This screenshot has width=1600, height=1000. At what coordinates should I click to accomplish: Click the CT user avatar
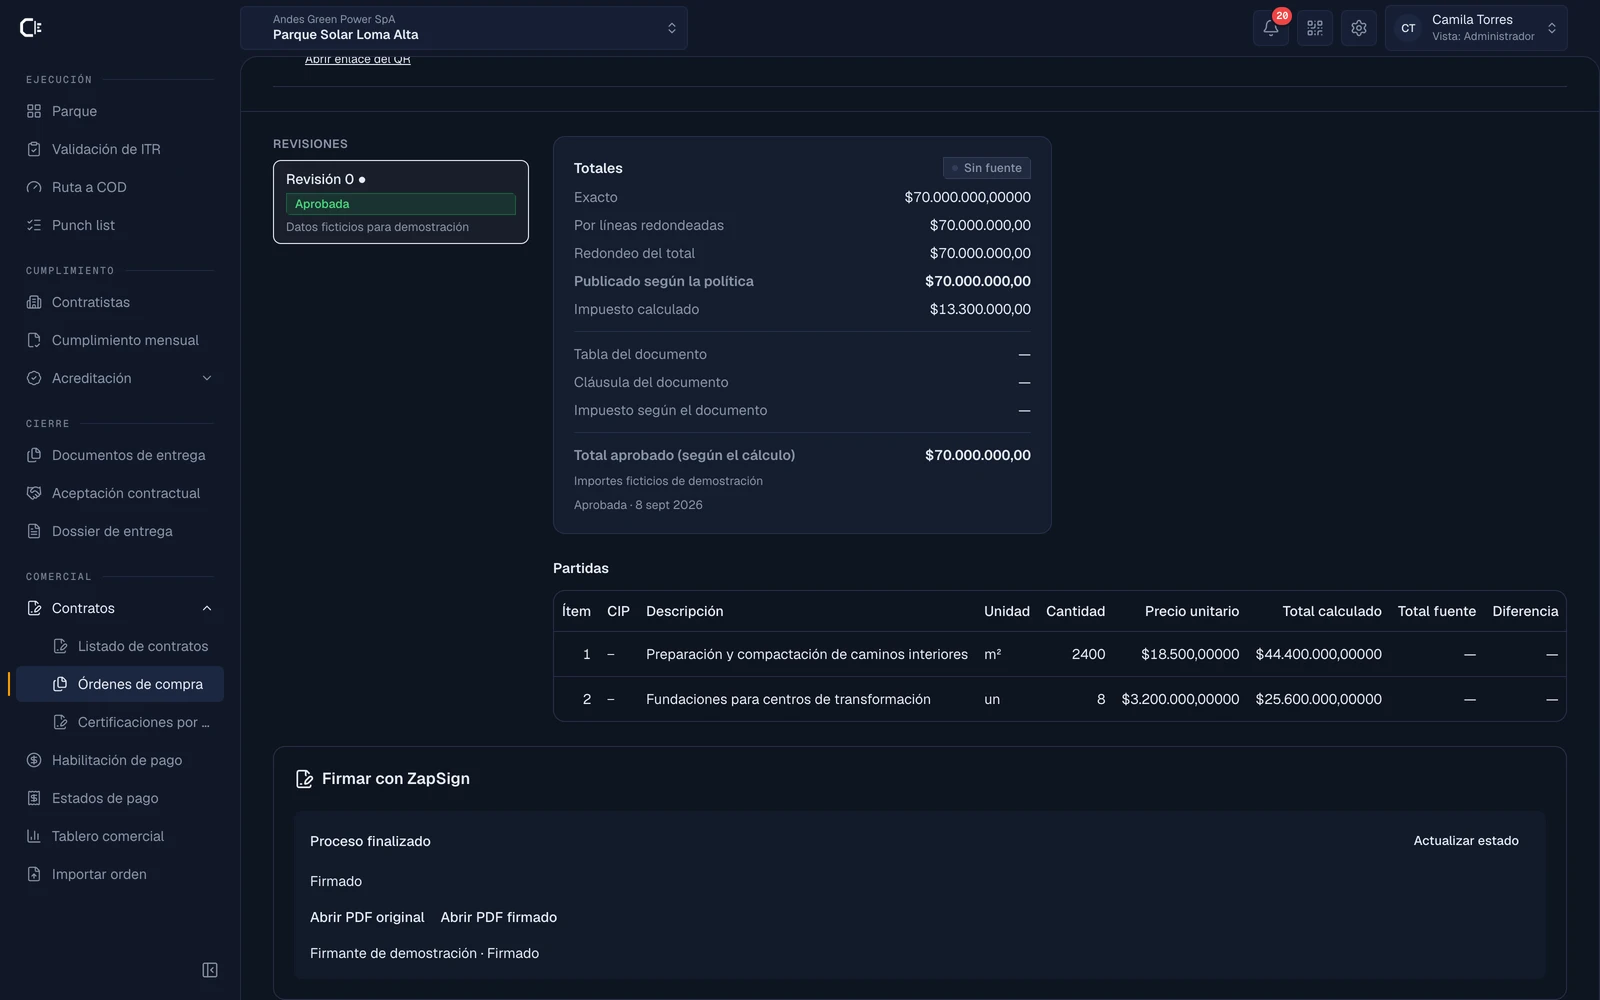click(x=1408, y=28)
